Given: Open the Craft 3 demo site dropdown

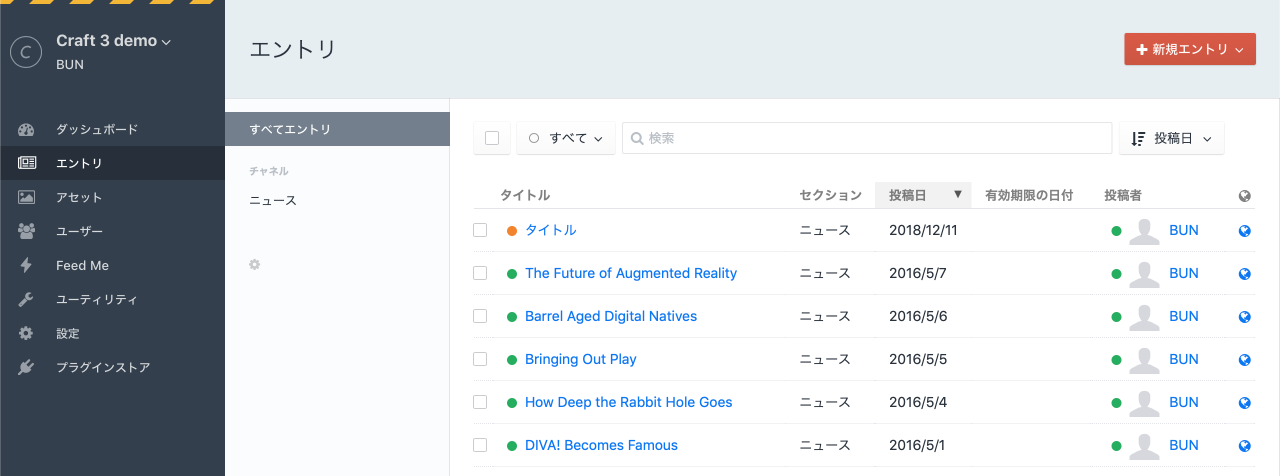Looking at the screenshot, I should coord(114,41).
